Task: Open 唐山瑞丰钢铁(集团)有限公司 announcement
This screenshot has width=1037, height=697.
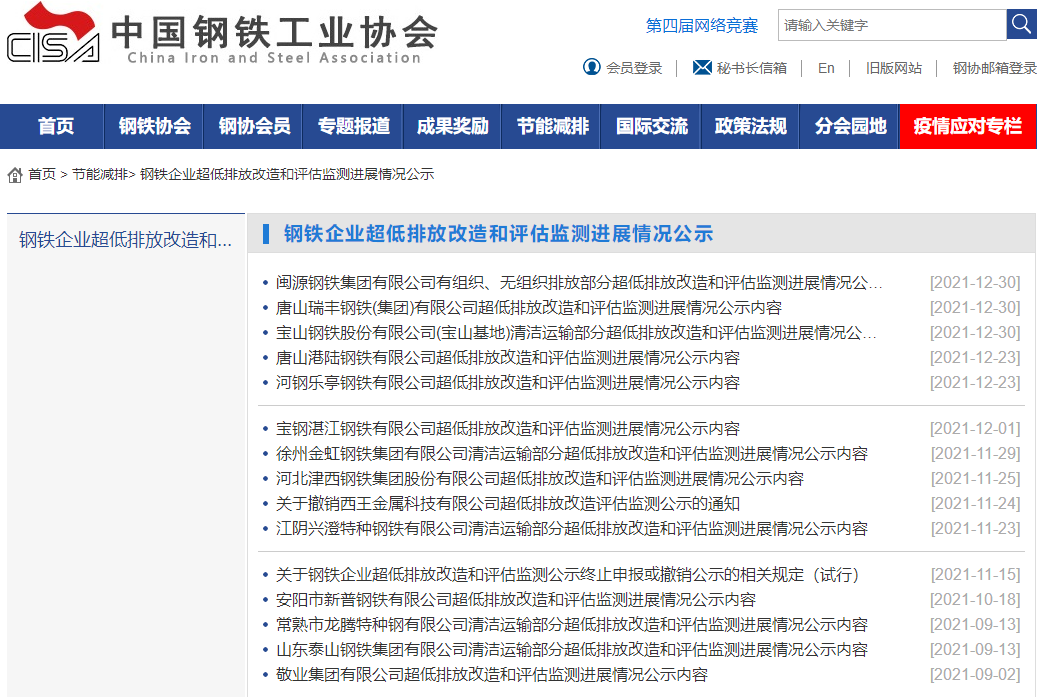Action: point(528,308)
